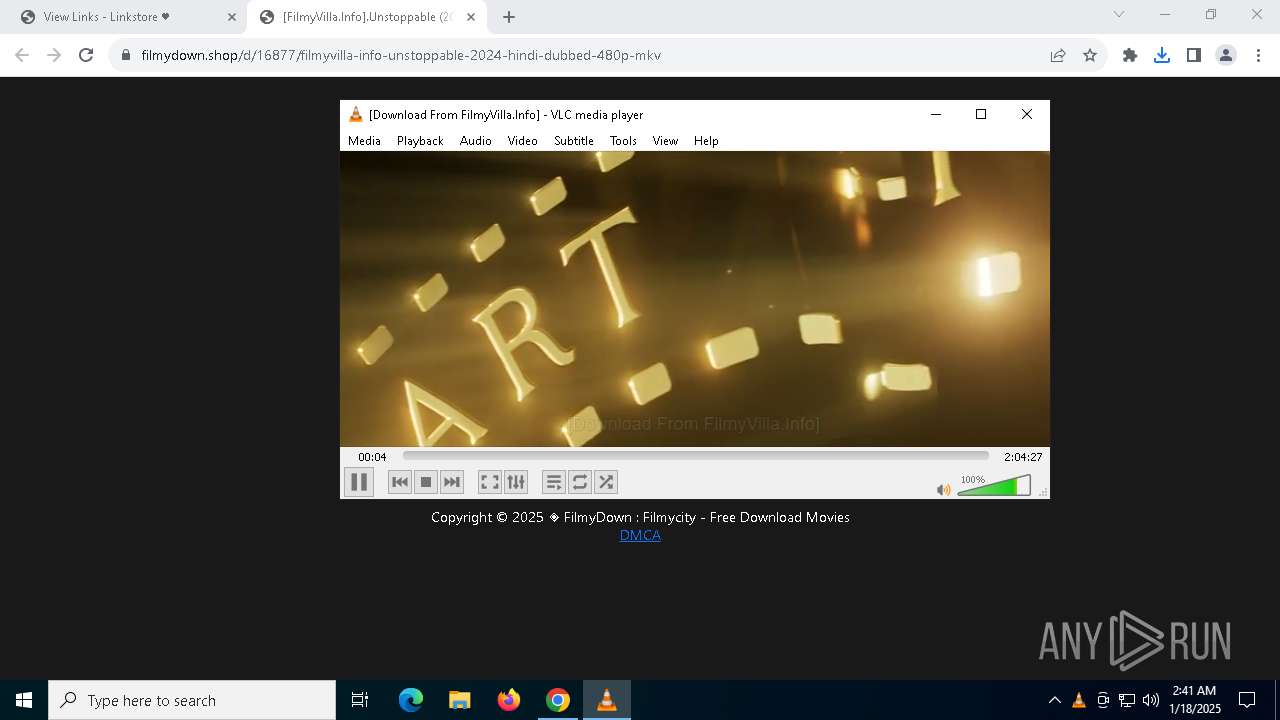Skip to previous media in VLC
The height and width of the screenshot is (720, 1280).
click(400, 482)
